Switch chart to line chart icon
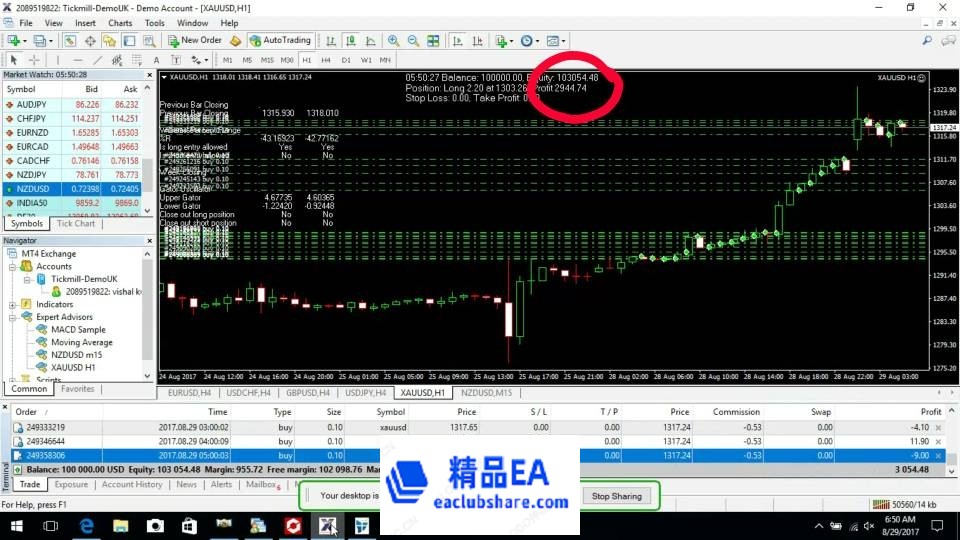Screen dimensions: 960x540 point(370,40)
